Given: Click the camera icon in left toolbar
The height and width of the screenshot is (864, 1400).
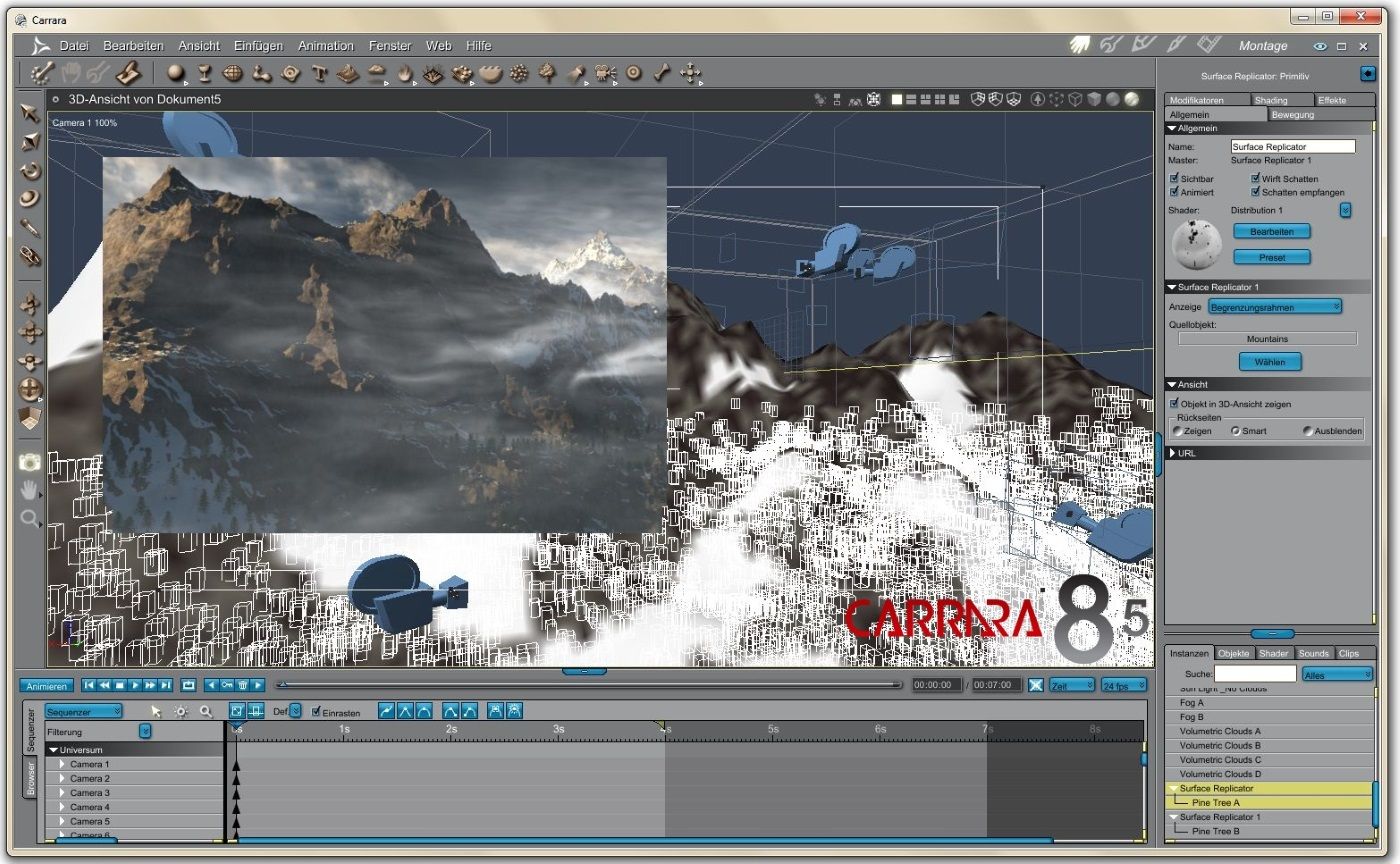Looking at the screenshot, I should tap(30, 462).
